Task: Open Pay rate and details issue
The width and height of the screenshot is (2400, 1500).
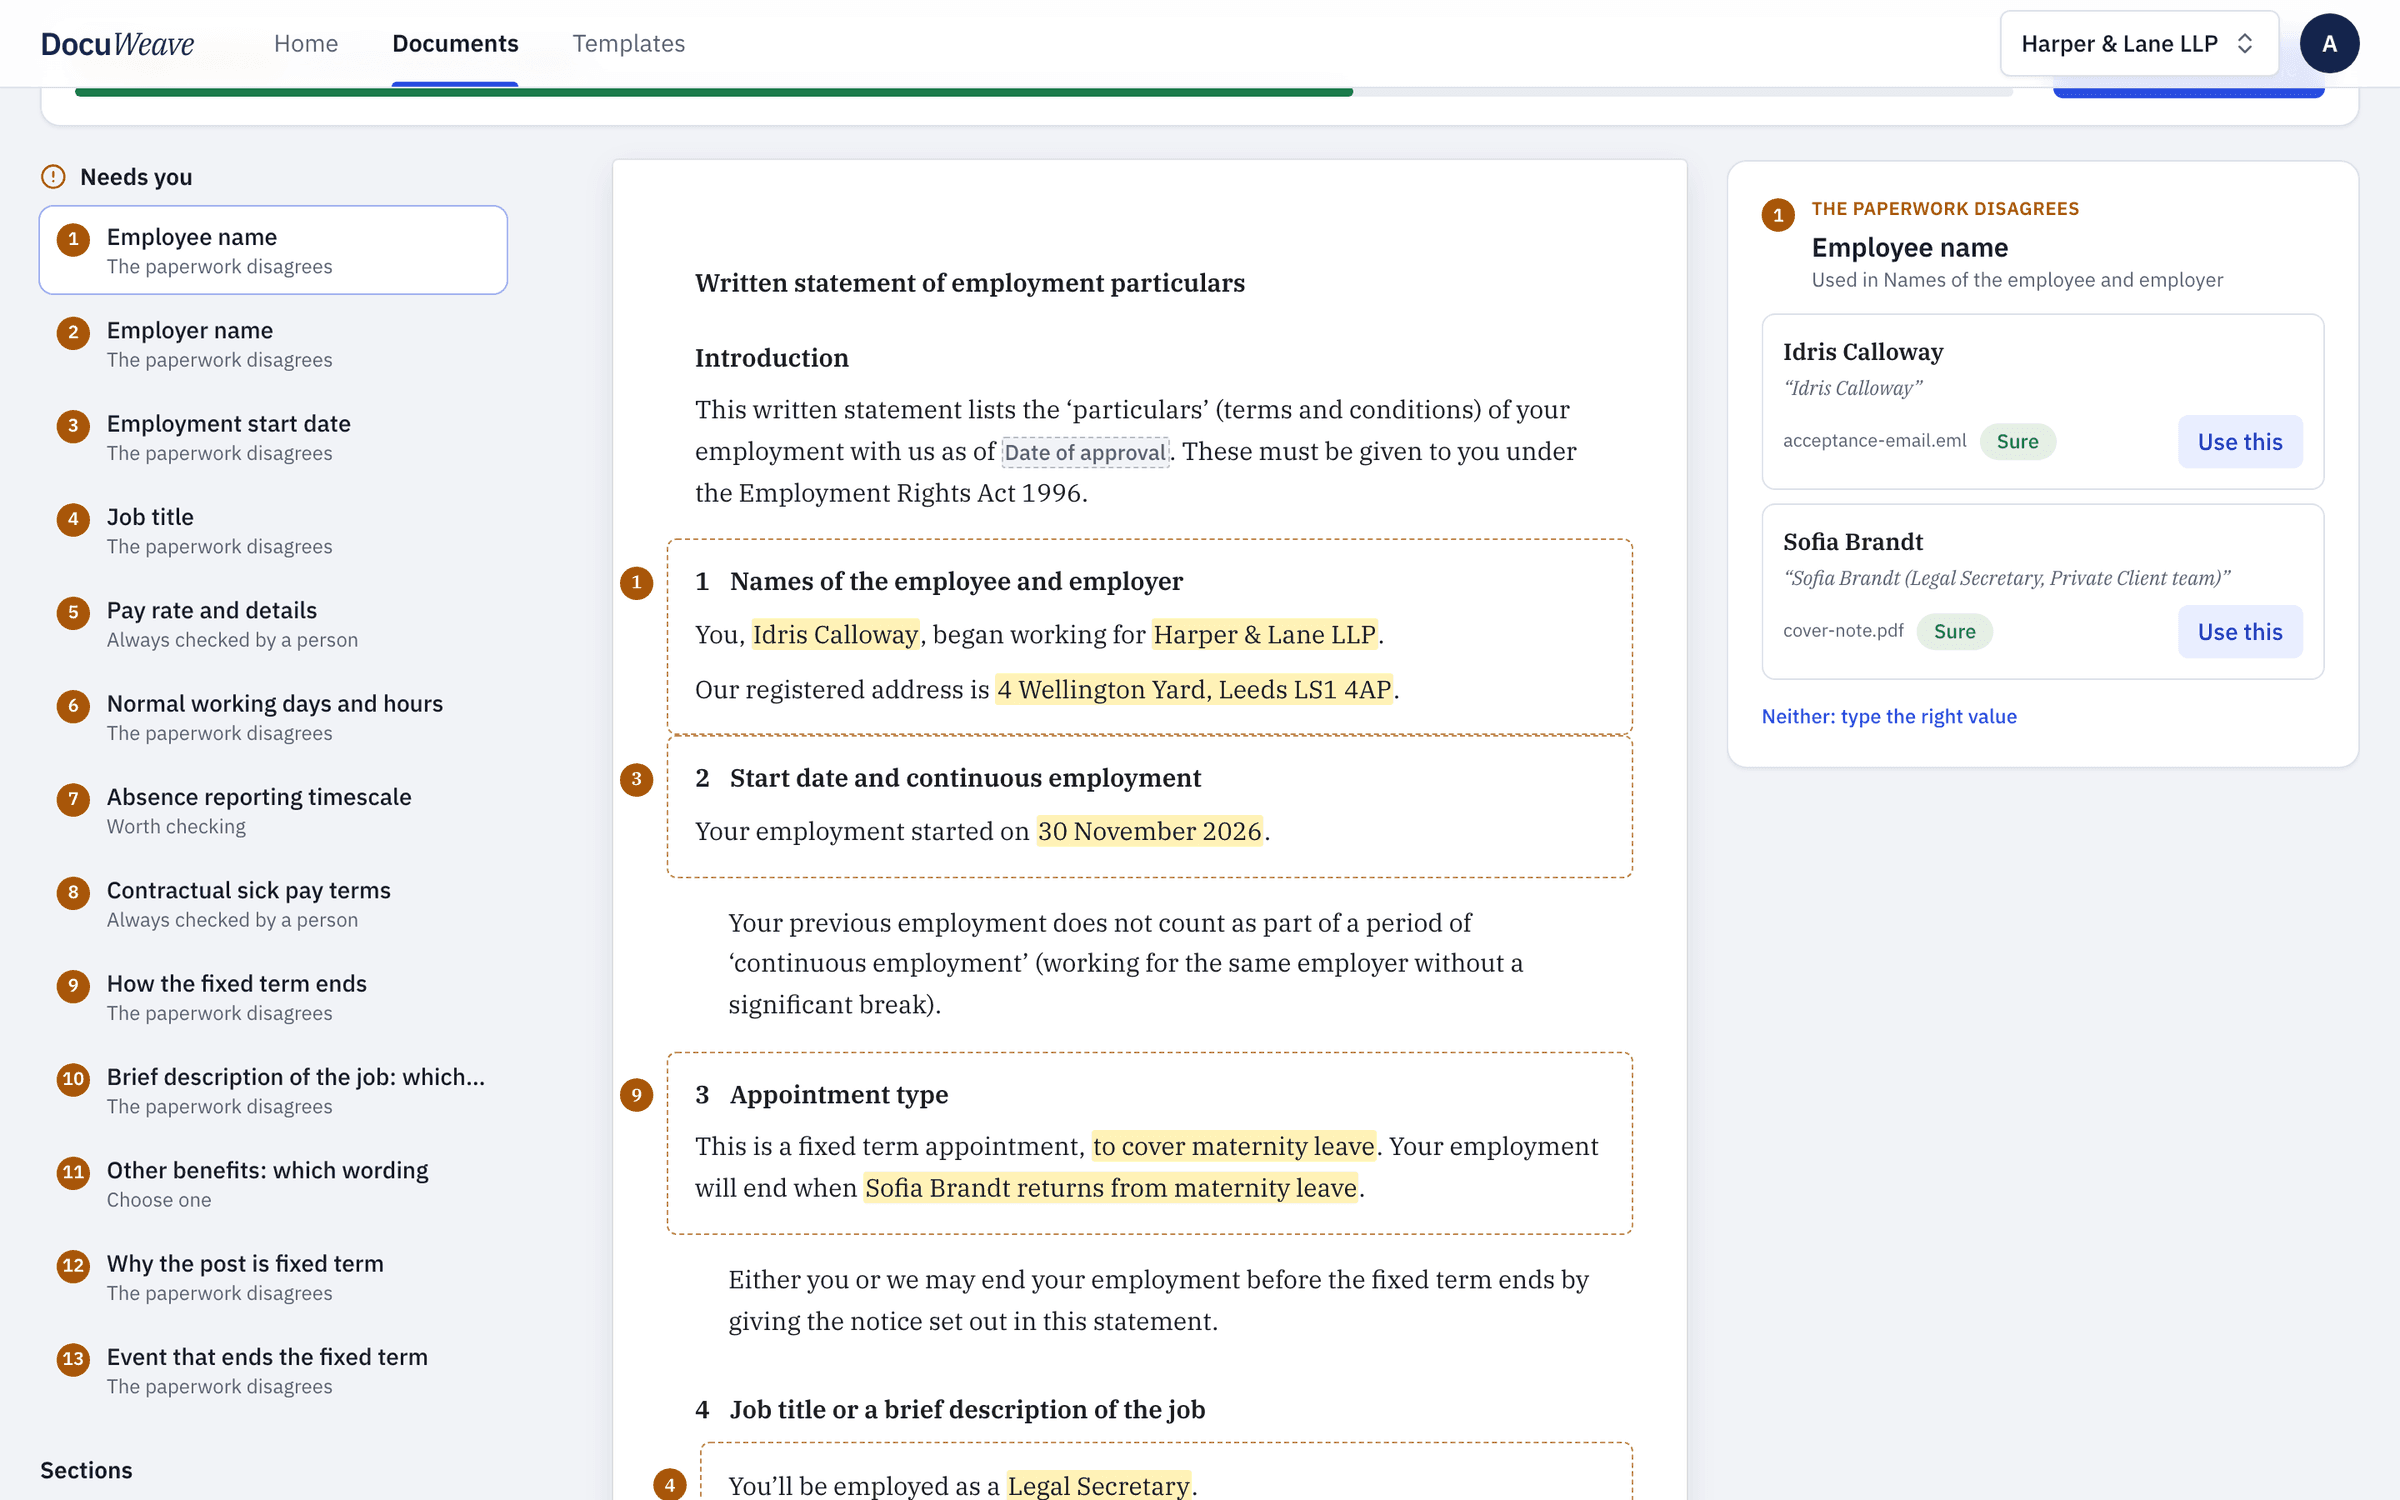Action: 273,624
